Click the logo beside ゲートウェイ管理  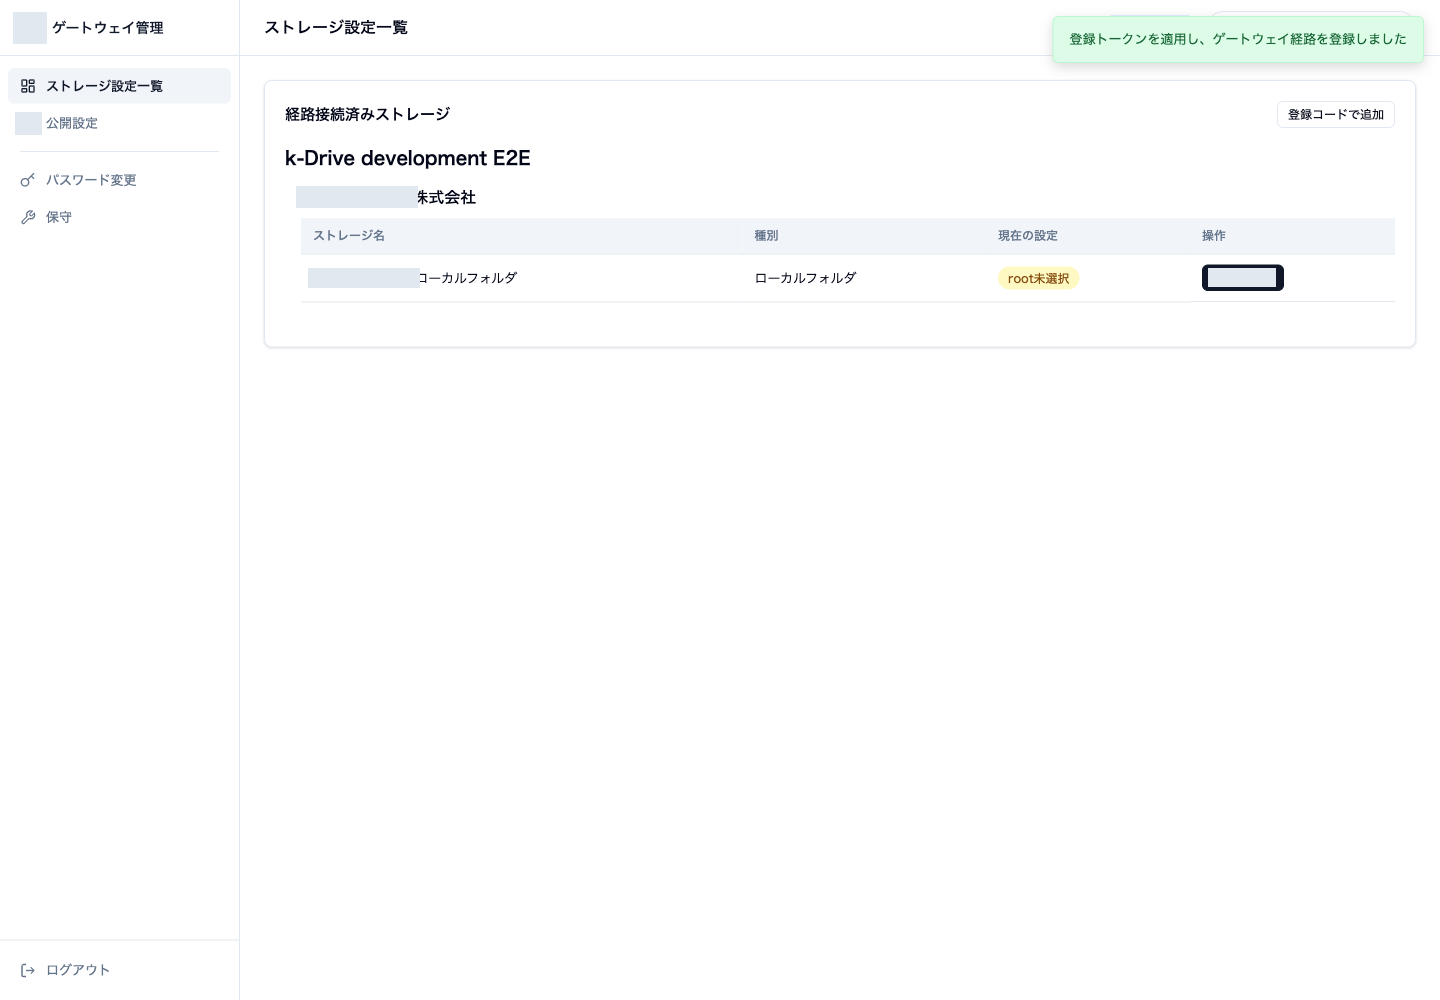30,28
